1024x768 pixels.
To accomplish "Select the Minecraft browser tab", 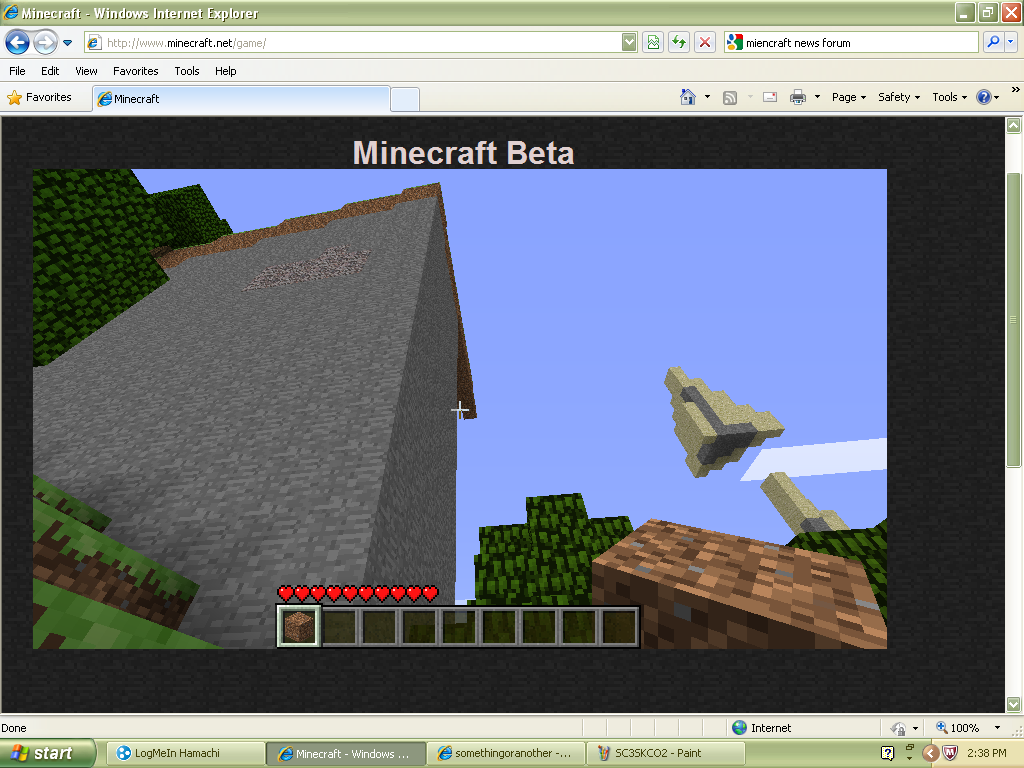I will 242,99.
